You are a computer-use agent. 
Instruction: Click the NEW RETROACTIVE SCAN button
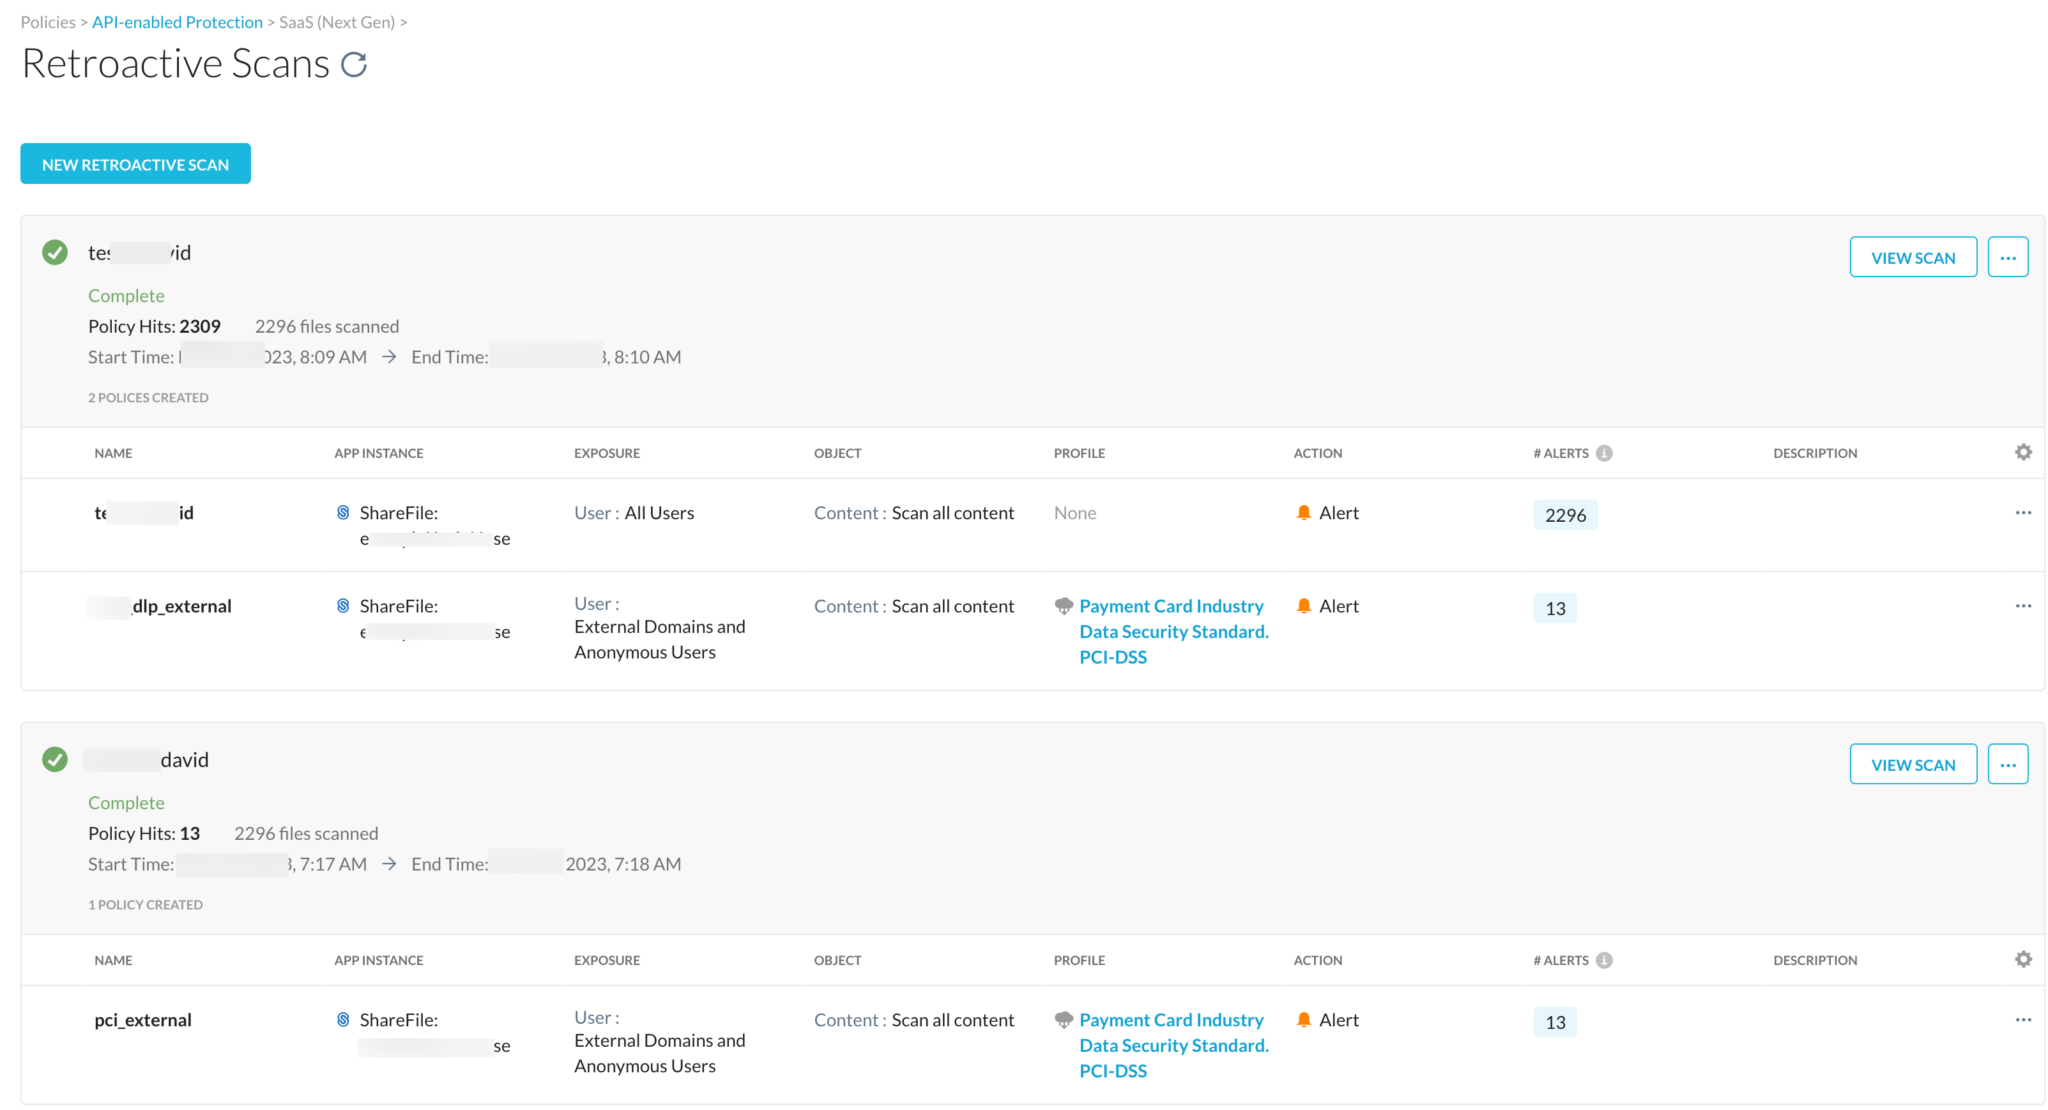point(135,163)
